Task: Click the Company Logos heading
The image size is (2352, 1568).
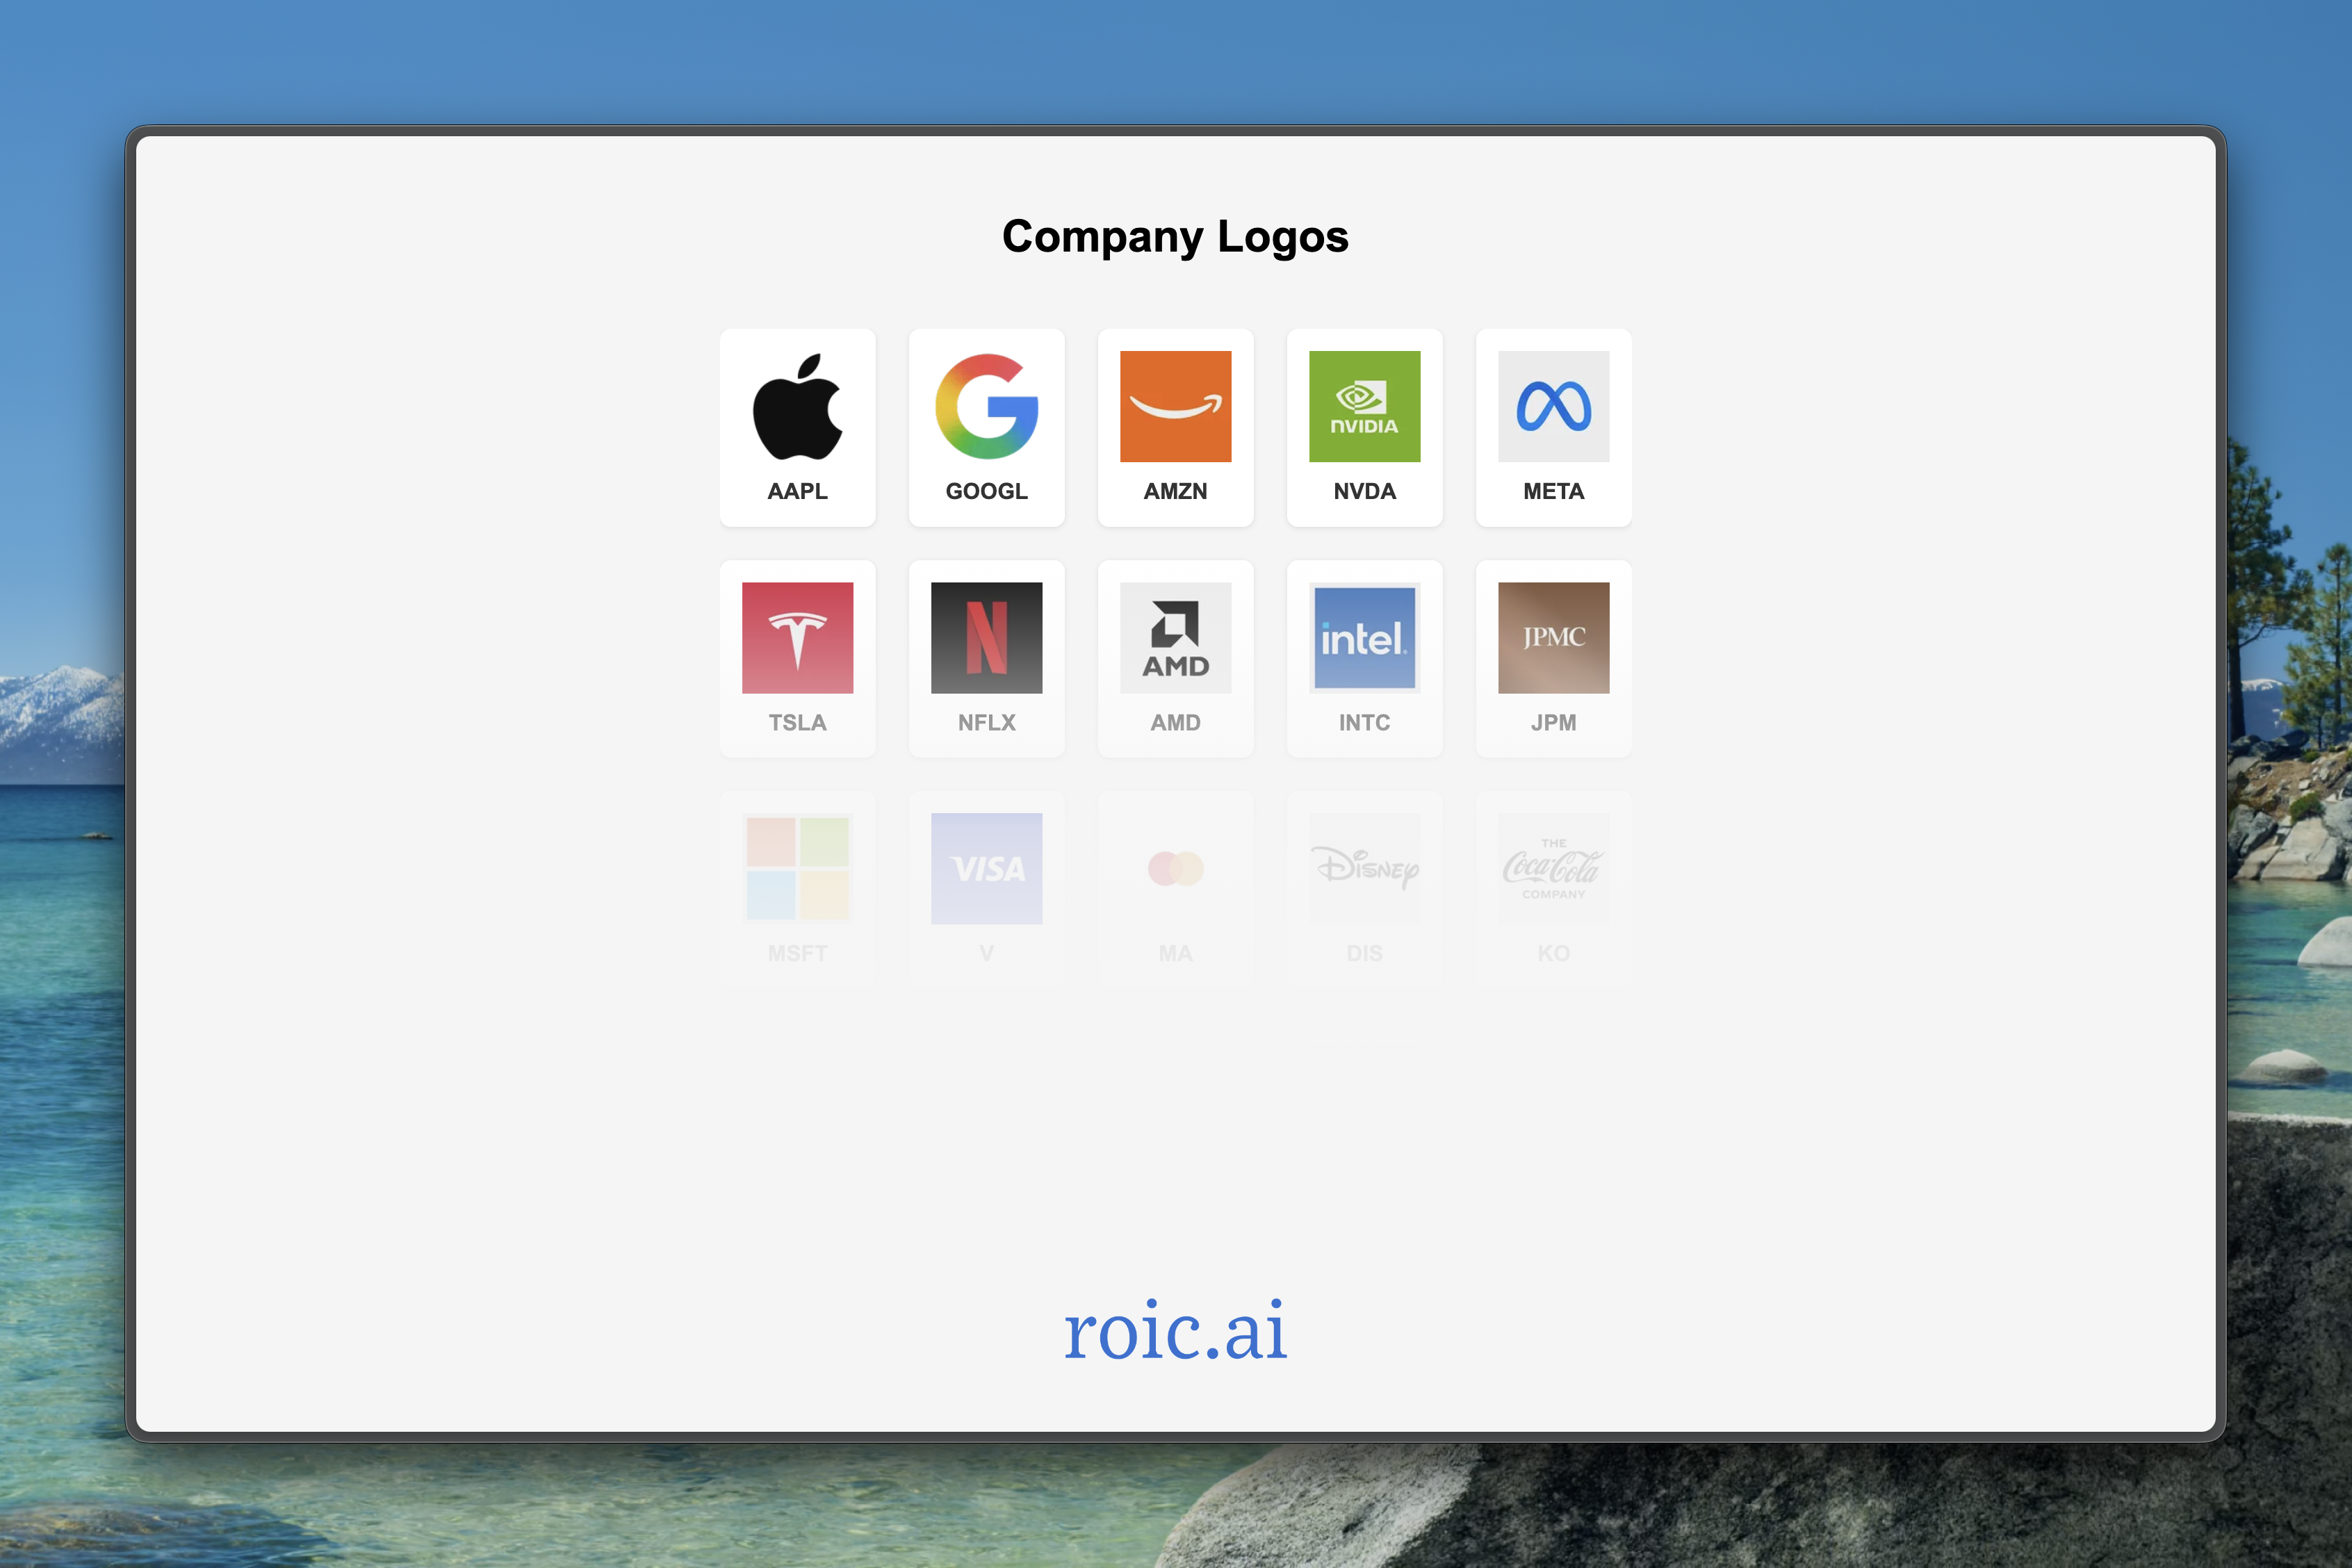Action: point(1175,237)
